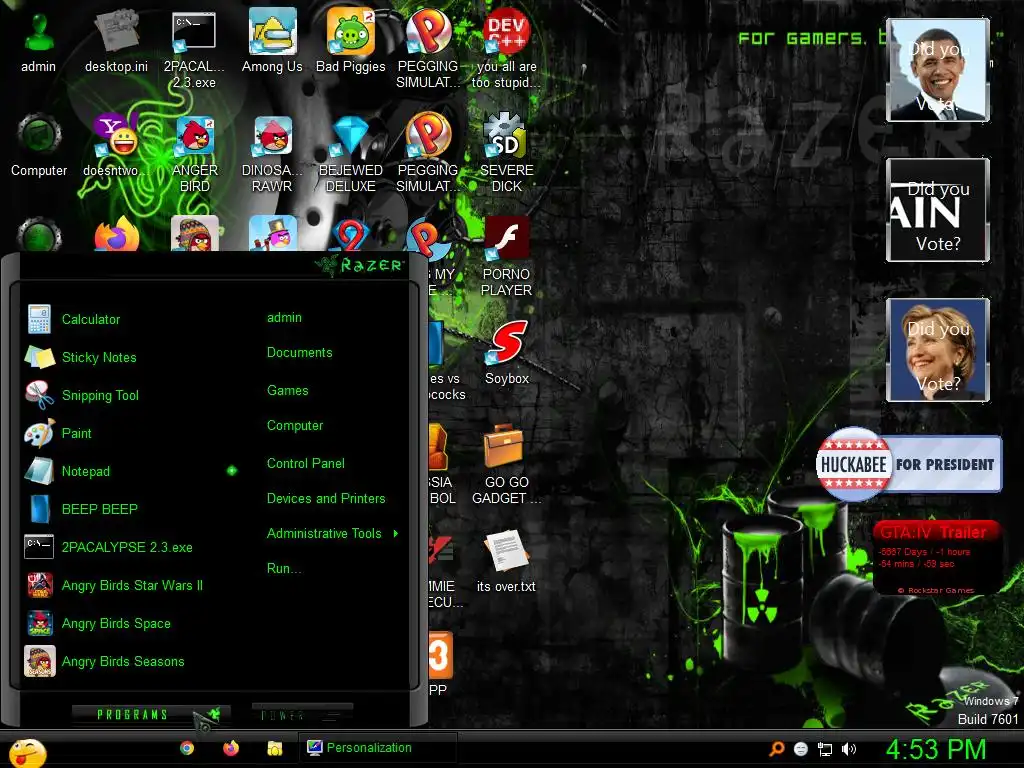The image size is (1024, 768).
Task: Click the network tray icon
Action: click(x=825, y=749)
